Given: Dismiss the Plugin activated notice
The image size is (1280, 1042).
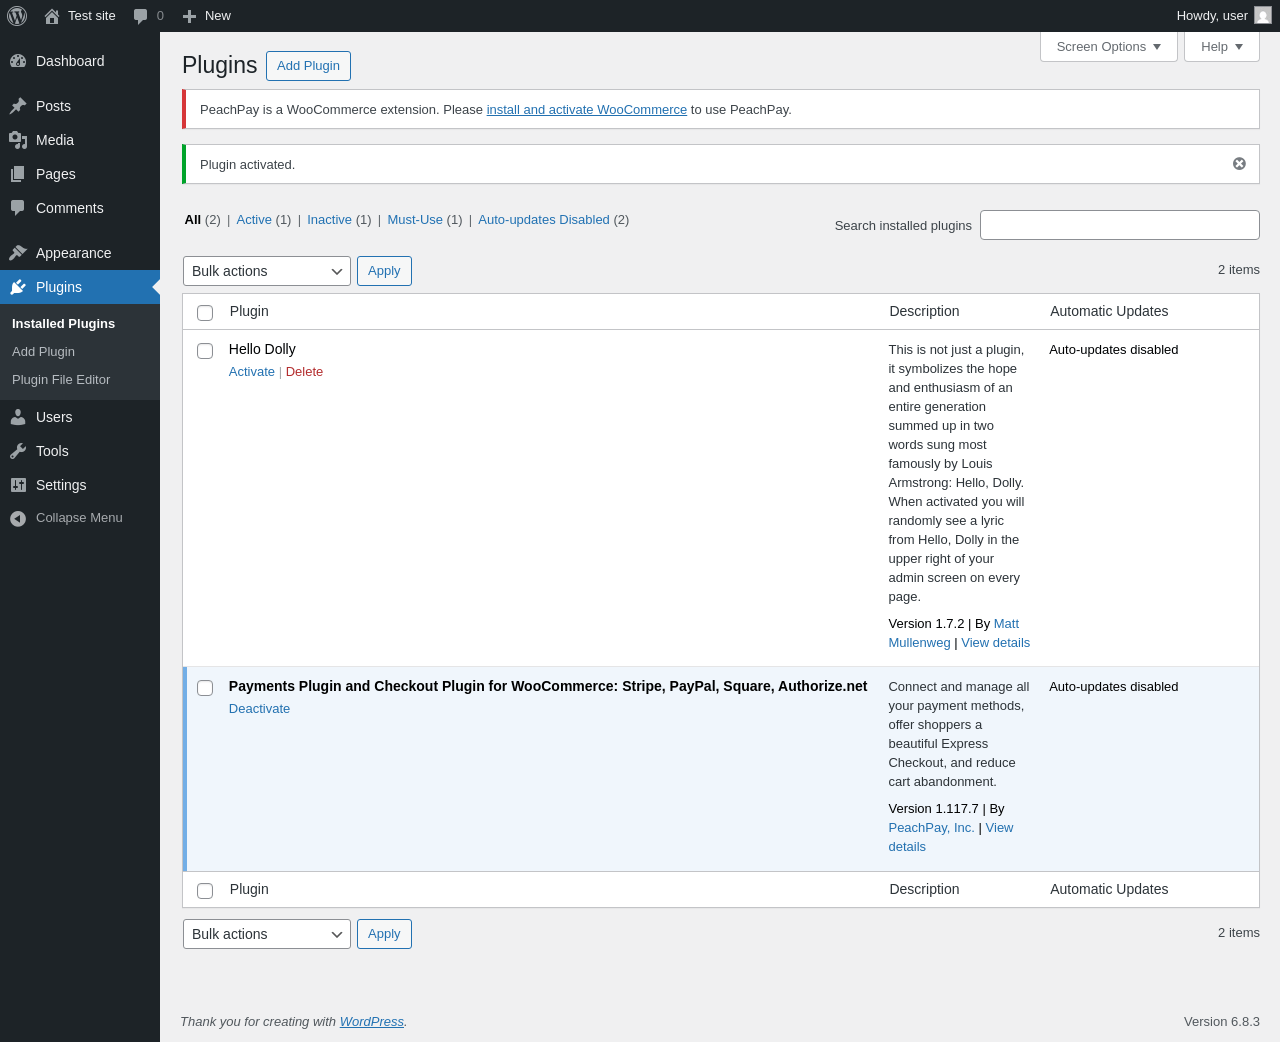Looking at the screenshot, I should (1239, 164).
